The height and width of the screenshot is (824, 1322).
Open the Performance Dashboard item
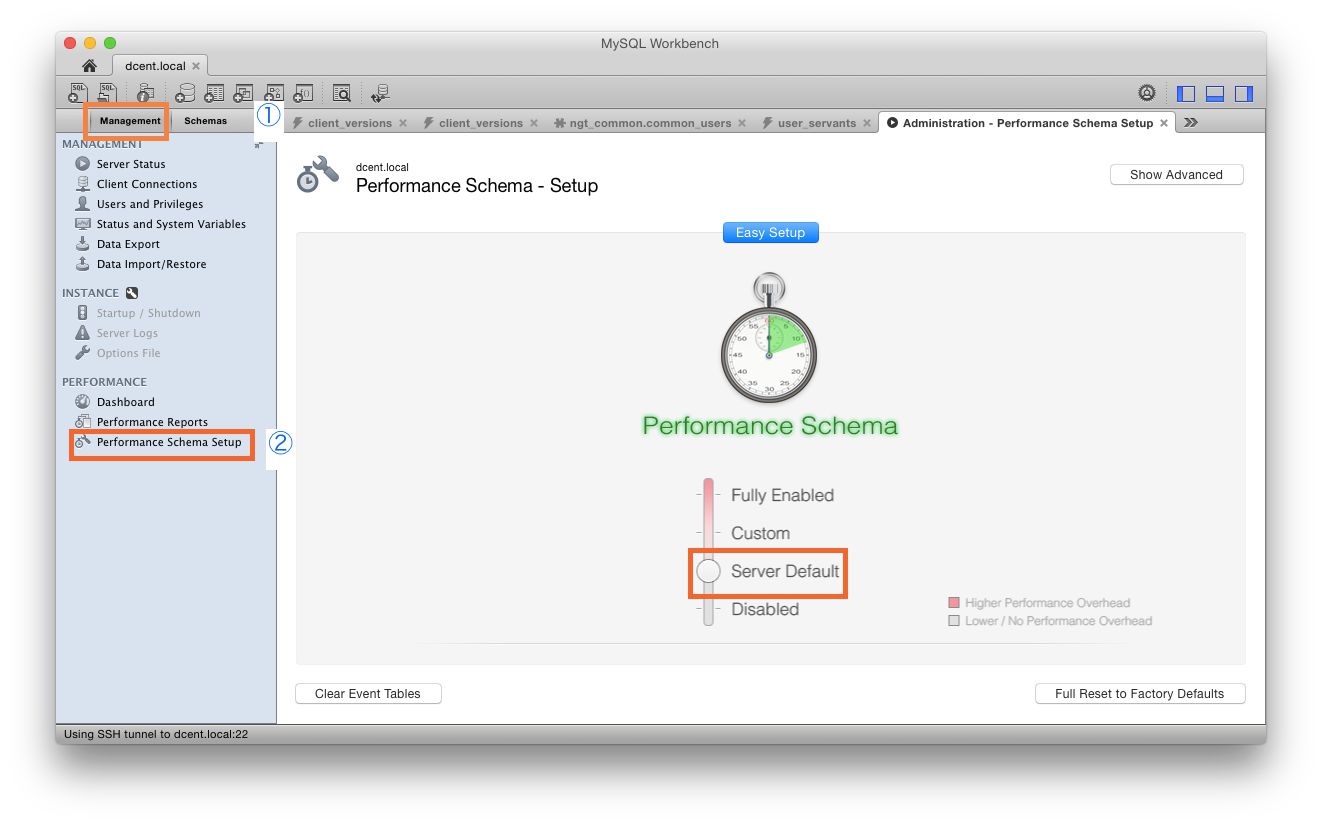point(125,402)
